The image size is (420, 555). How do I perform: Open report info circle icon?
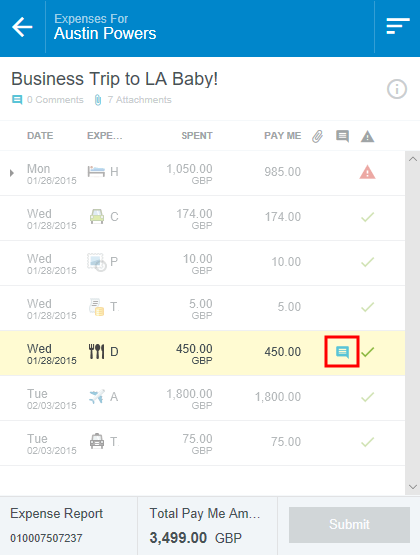(397, 89)
